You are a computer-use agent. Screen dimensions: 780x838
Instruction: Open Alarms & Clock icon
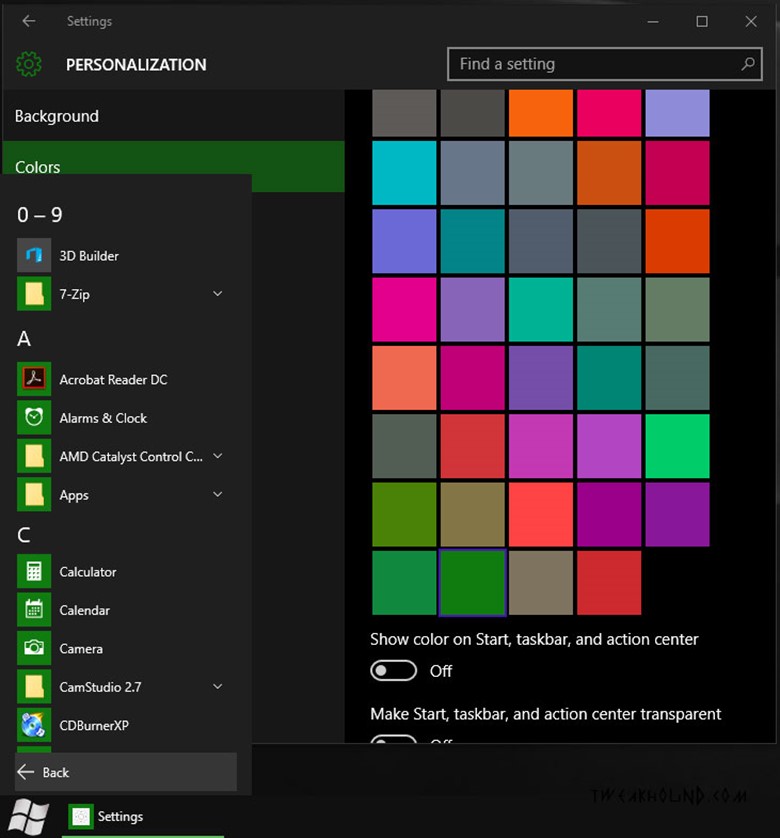point(34,418)
